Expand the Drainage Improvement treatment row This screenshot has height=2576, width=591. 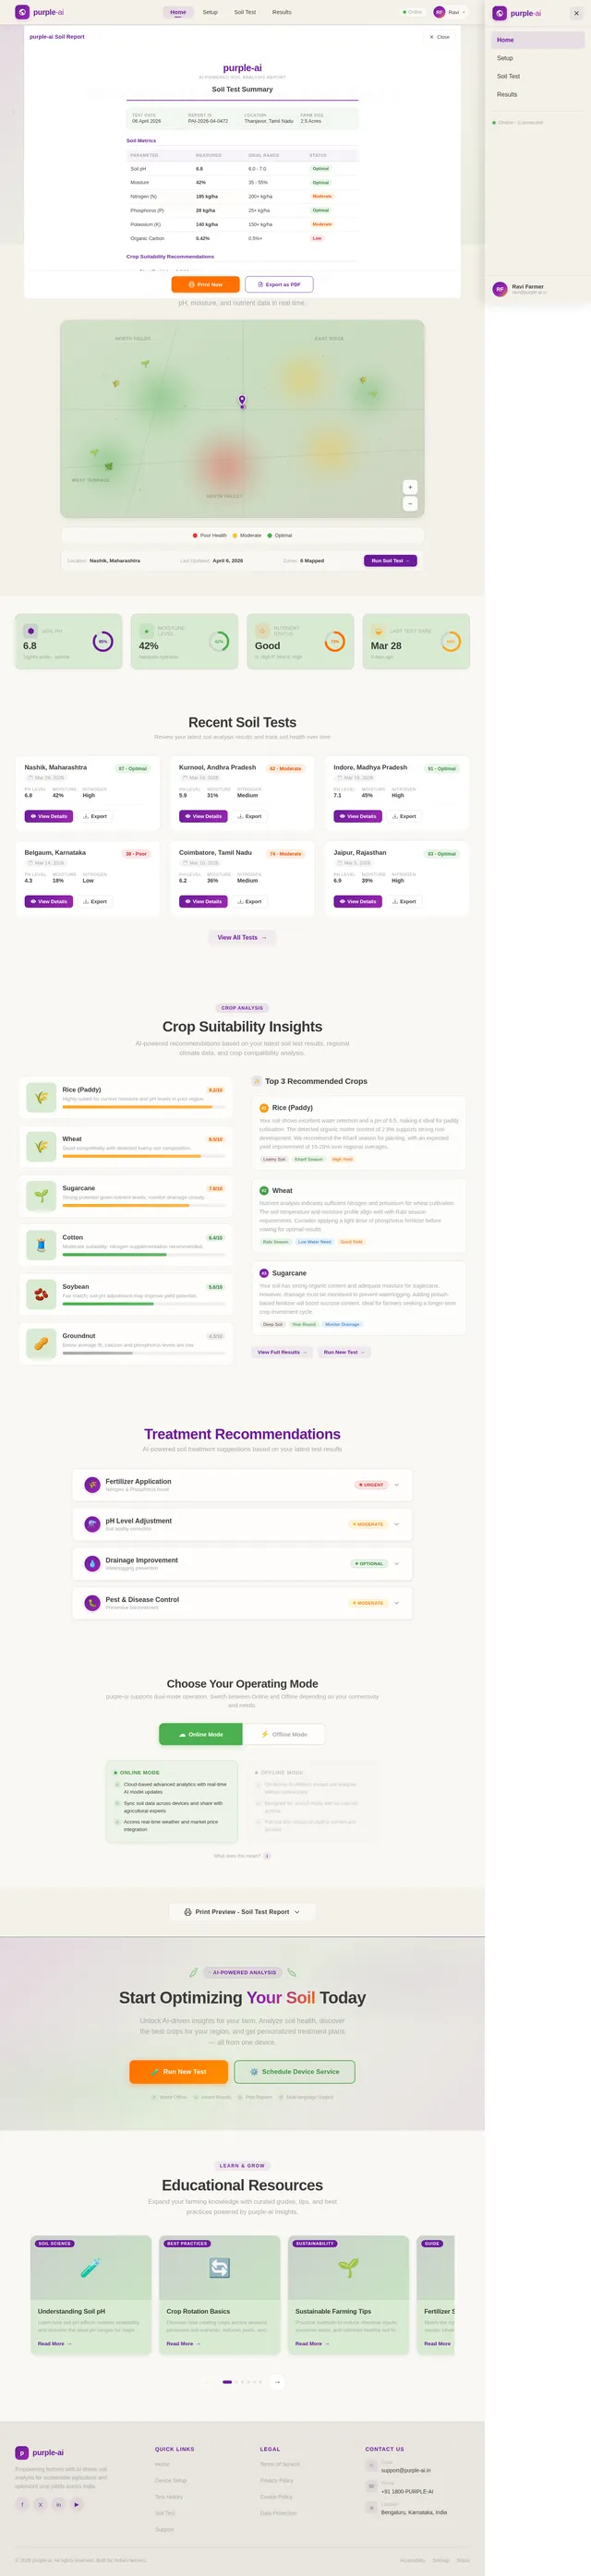(x=242, y=1563)
